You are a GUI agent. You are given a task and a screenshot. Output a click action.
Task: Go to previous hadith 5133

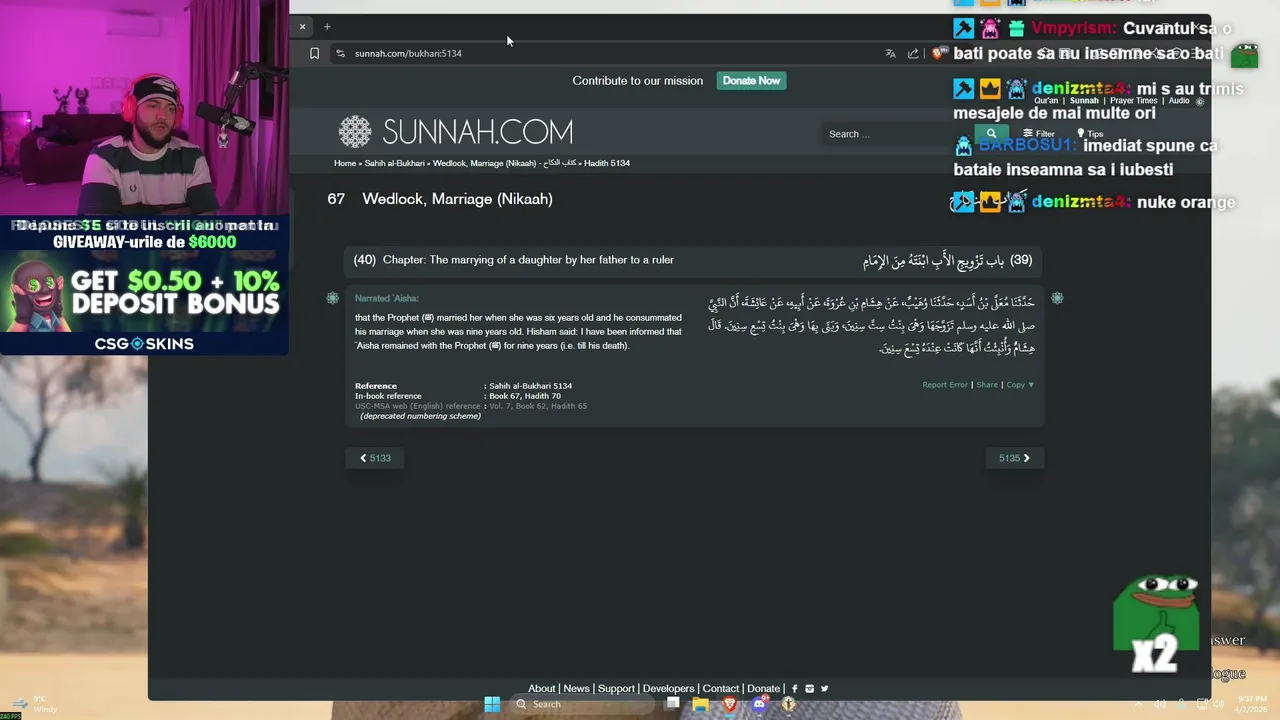click(375, 458)
